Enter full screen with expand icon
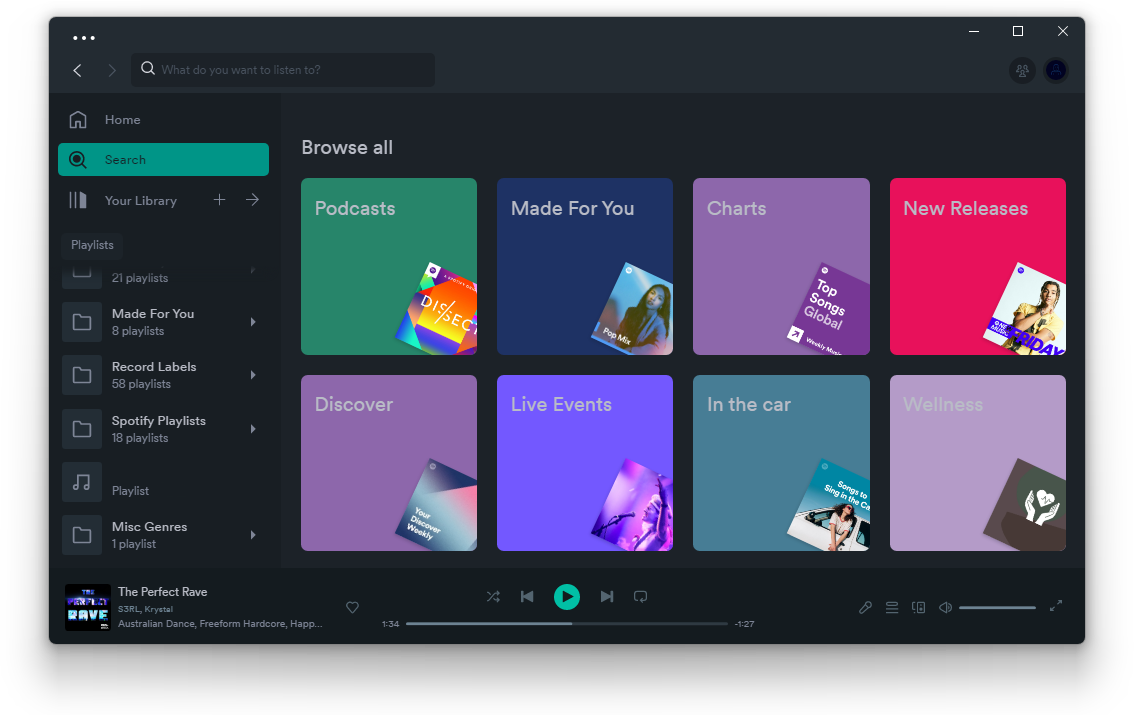The image size is (1134, 715). tap(1056, 606)
